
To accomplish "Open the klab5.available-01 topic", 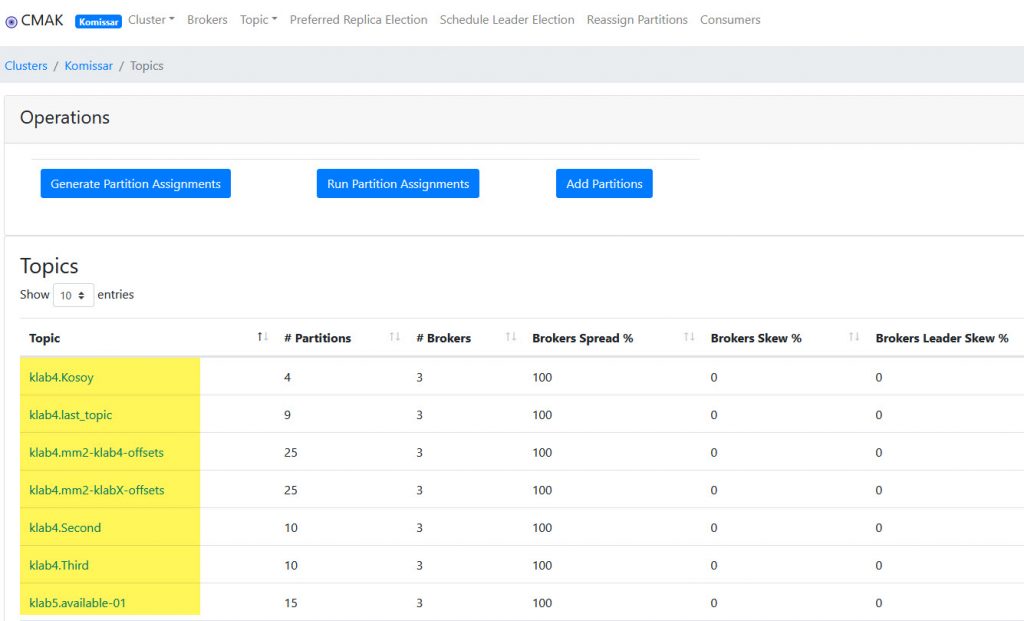I will pyautogui.click(x=78, y=603).
